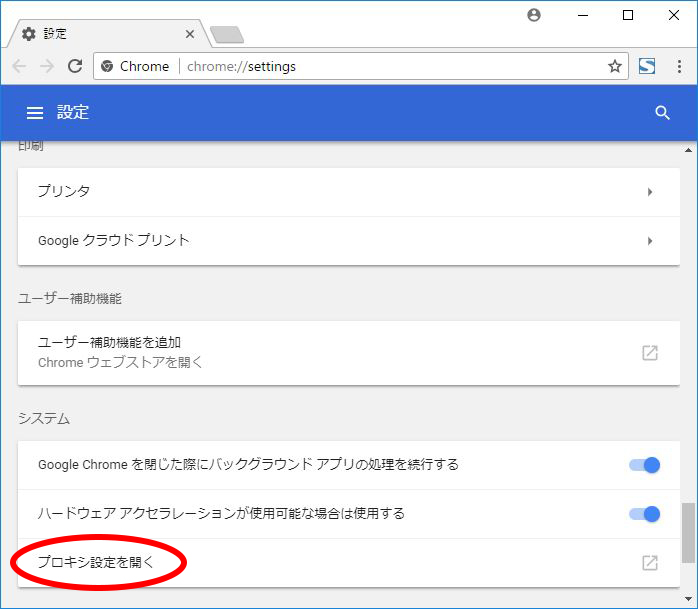Toggle ハードウェア アクセラレーション switch off
The height and width of the screenshot is (609, 698).
(x=644, y=514)
